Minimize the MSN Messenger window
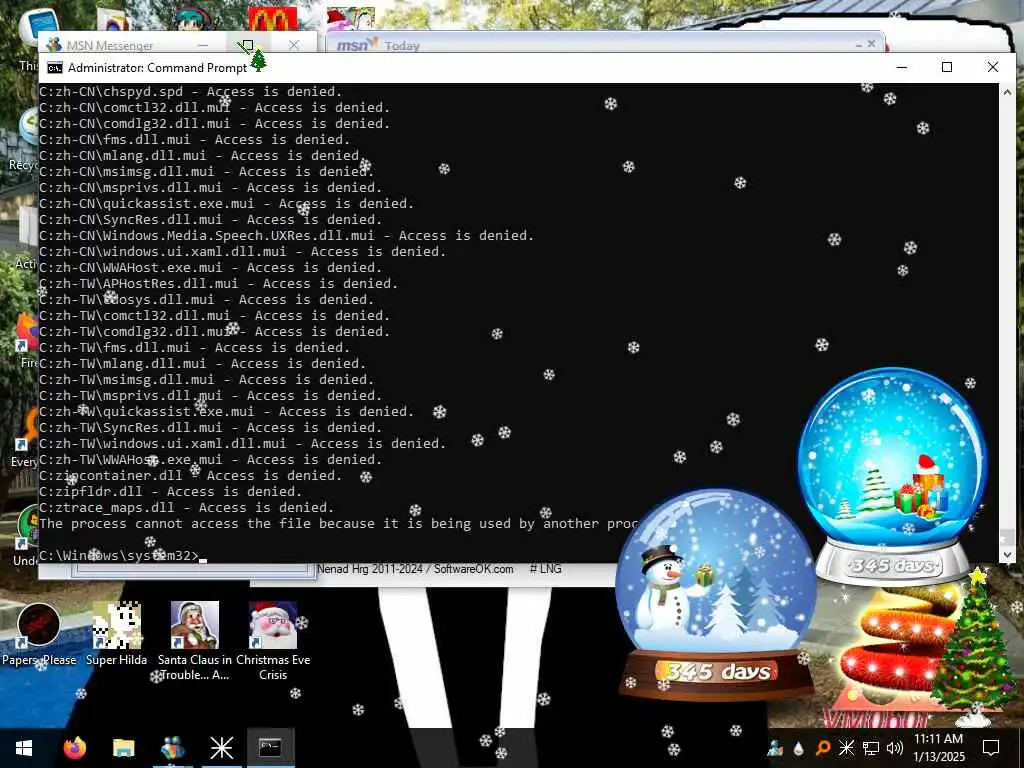Viewport: 1024px width, 768px height. (203, 44)
